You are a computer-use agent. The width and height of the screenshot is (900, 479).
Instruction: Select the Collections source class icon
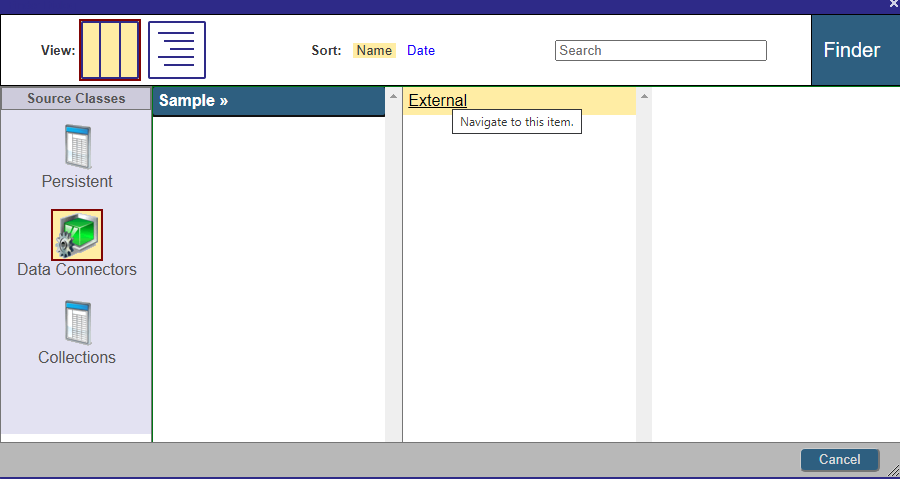(77, 322)
